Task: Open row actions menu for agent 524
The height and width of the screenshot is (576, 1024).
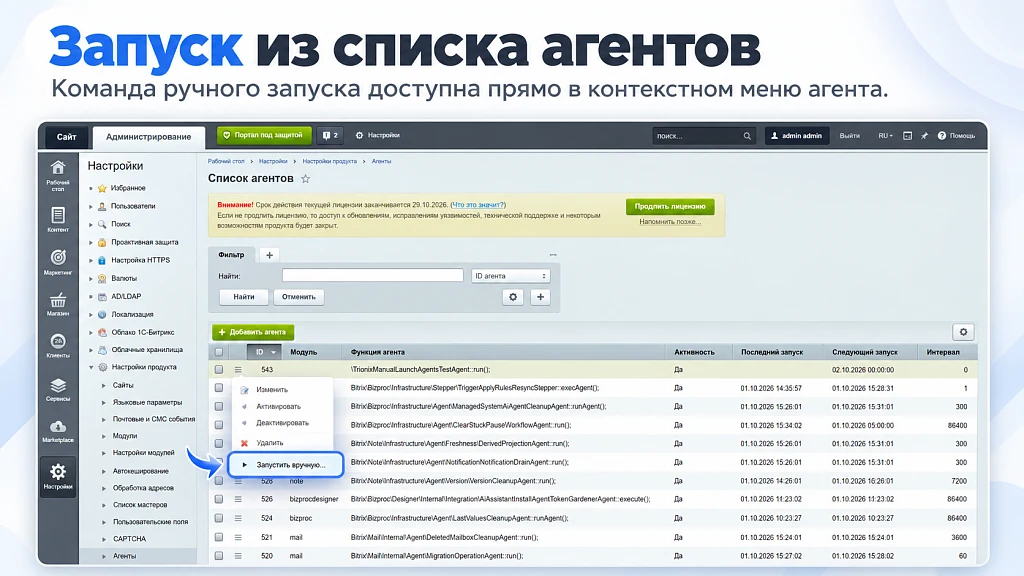Action: (238, 518)
